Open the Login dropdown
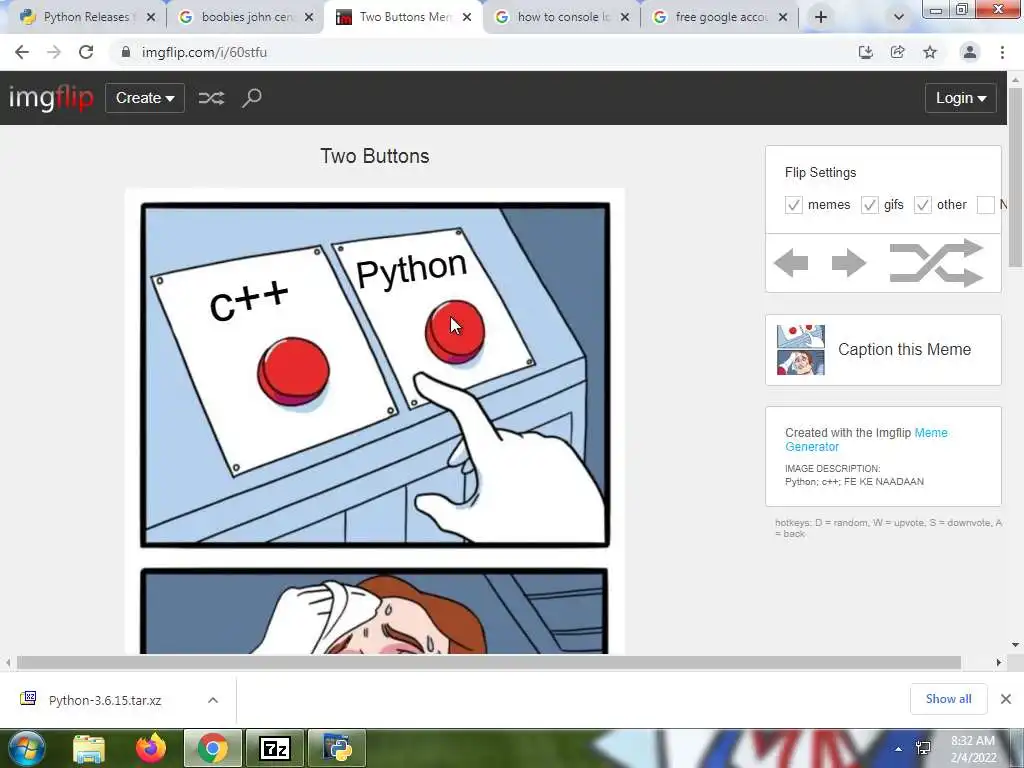The image size is (1024, 768). (x=961, y=98)
